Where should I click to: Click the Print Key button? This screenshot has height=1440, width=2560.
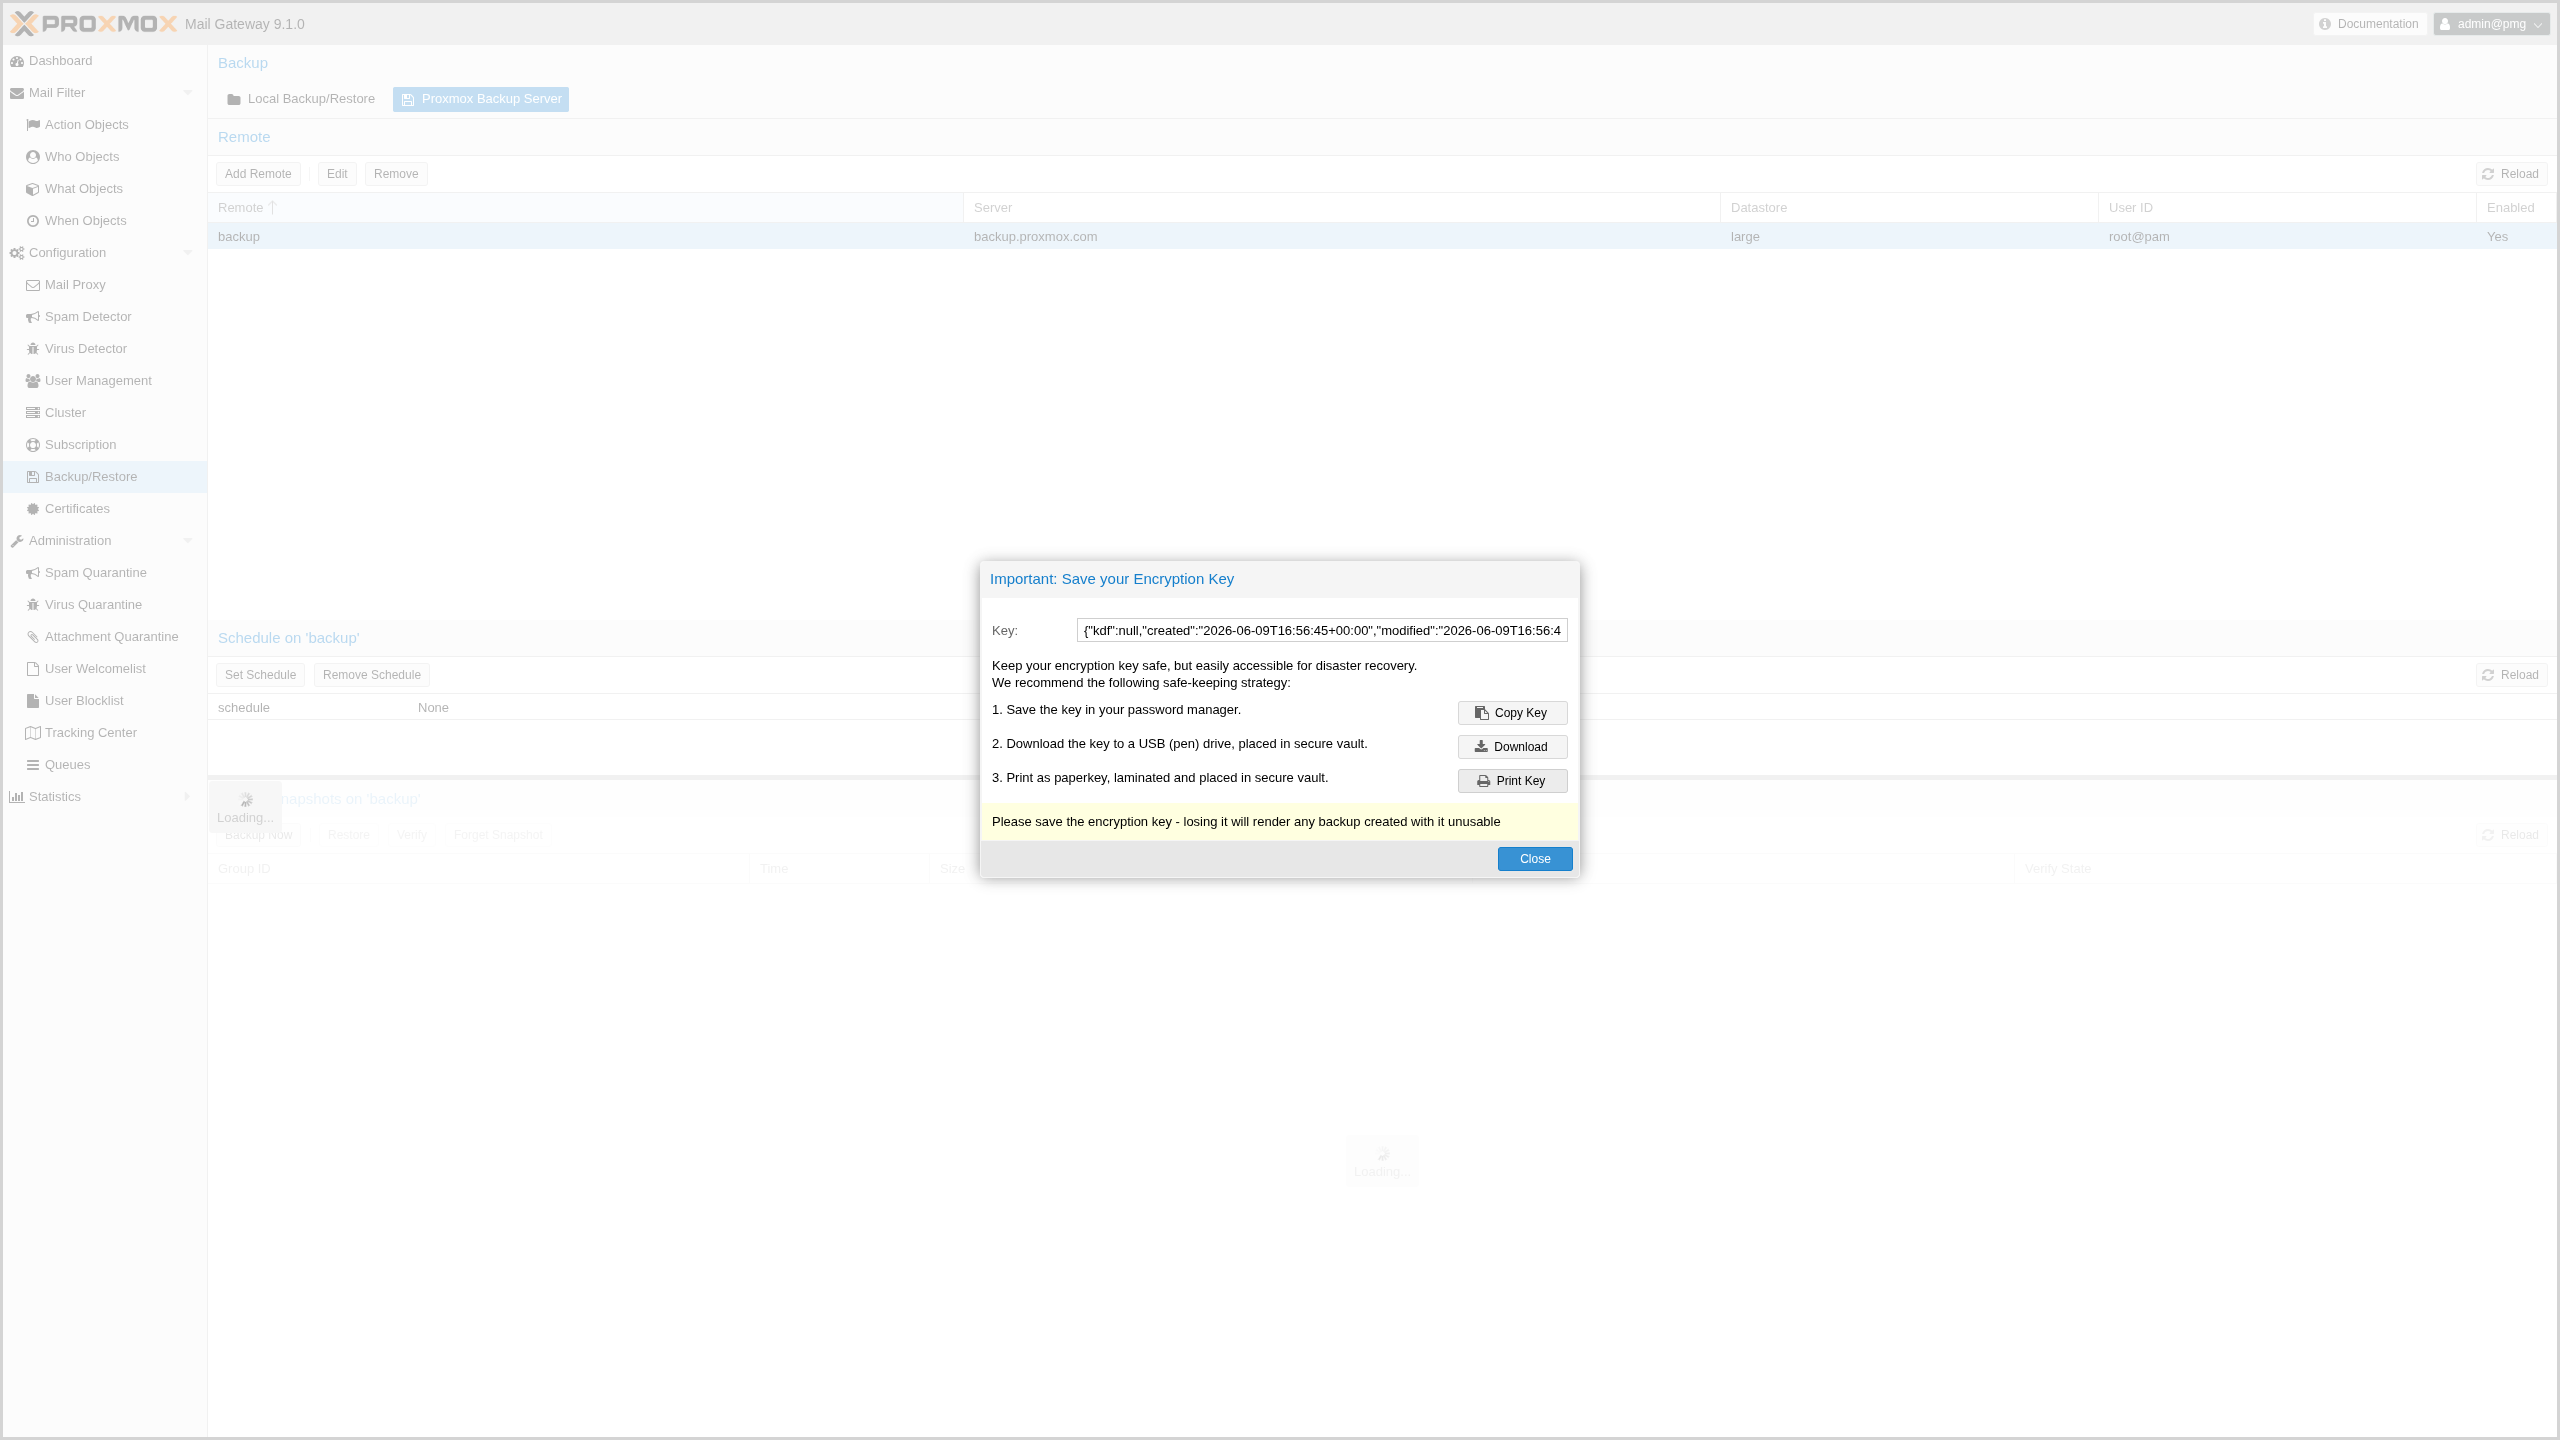coord(1512,781)
